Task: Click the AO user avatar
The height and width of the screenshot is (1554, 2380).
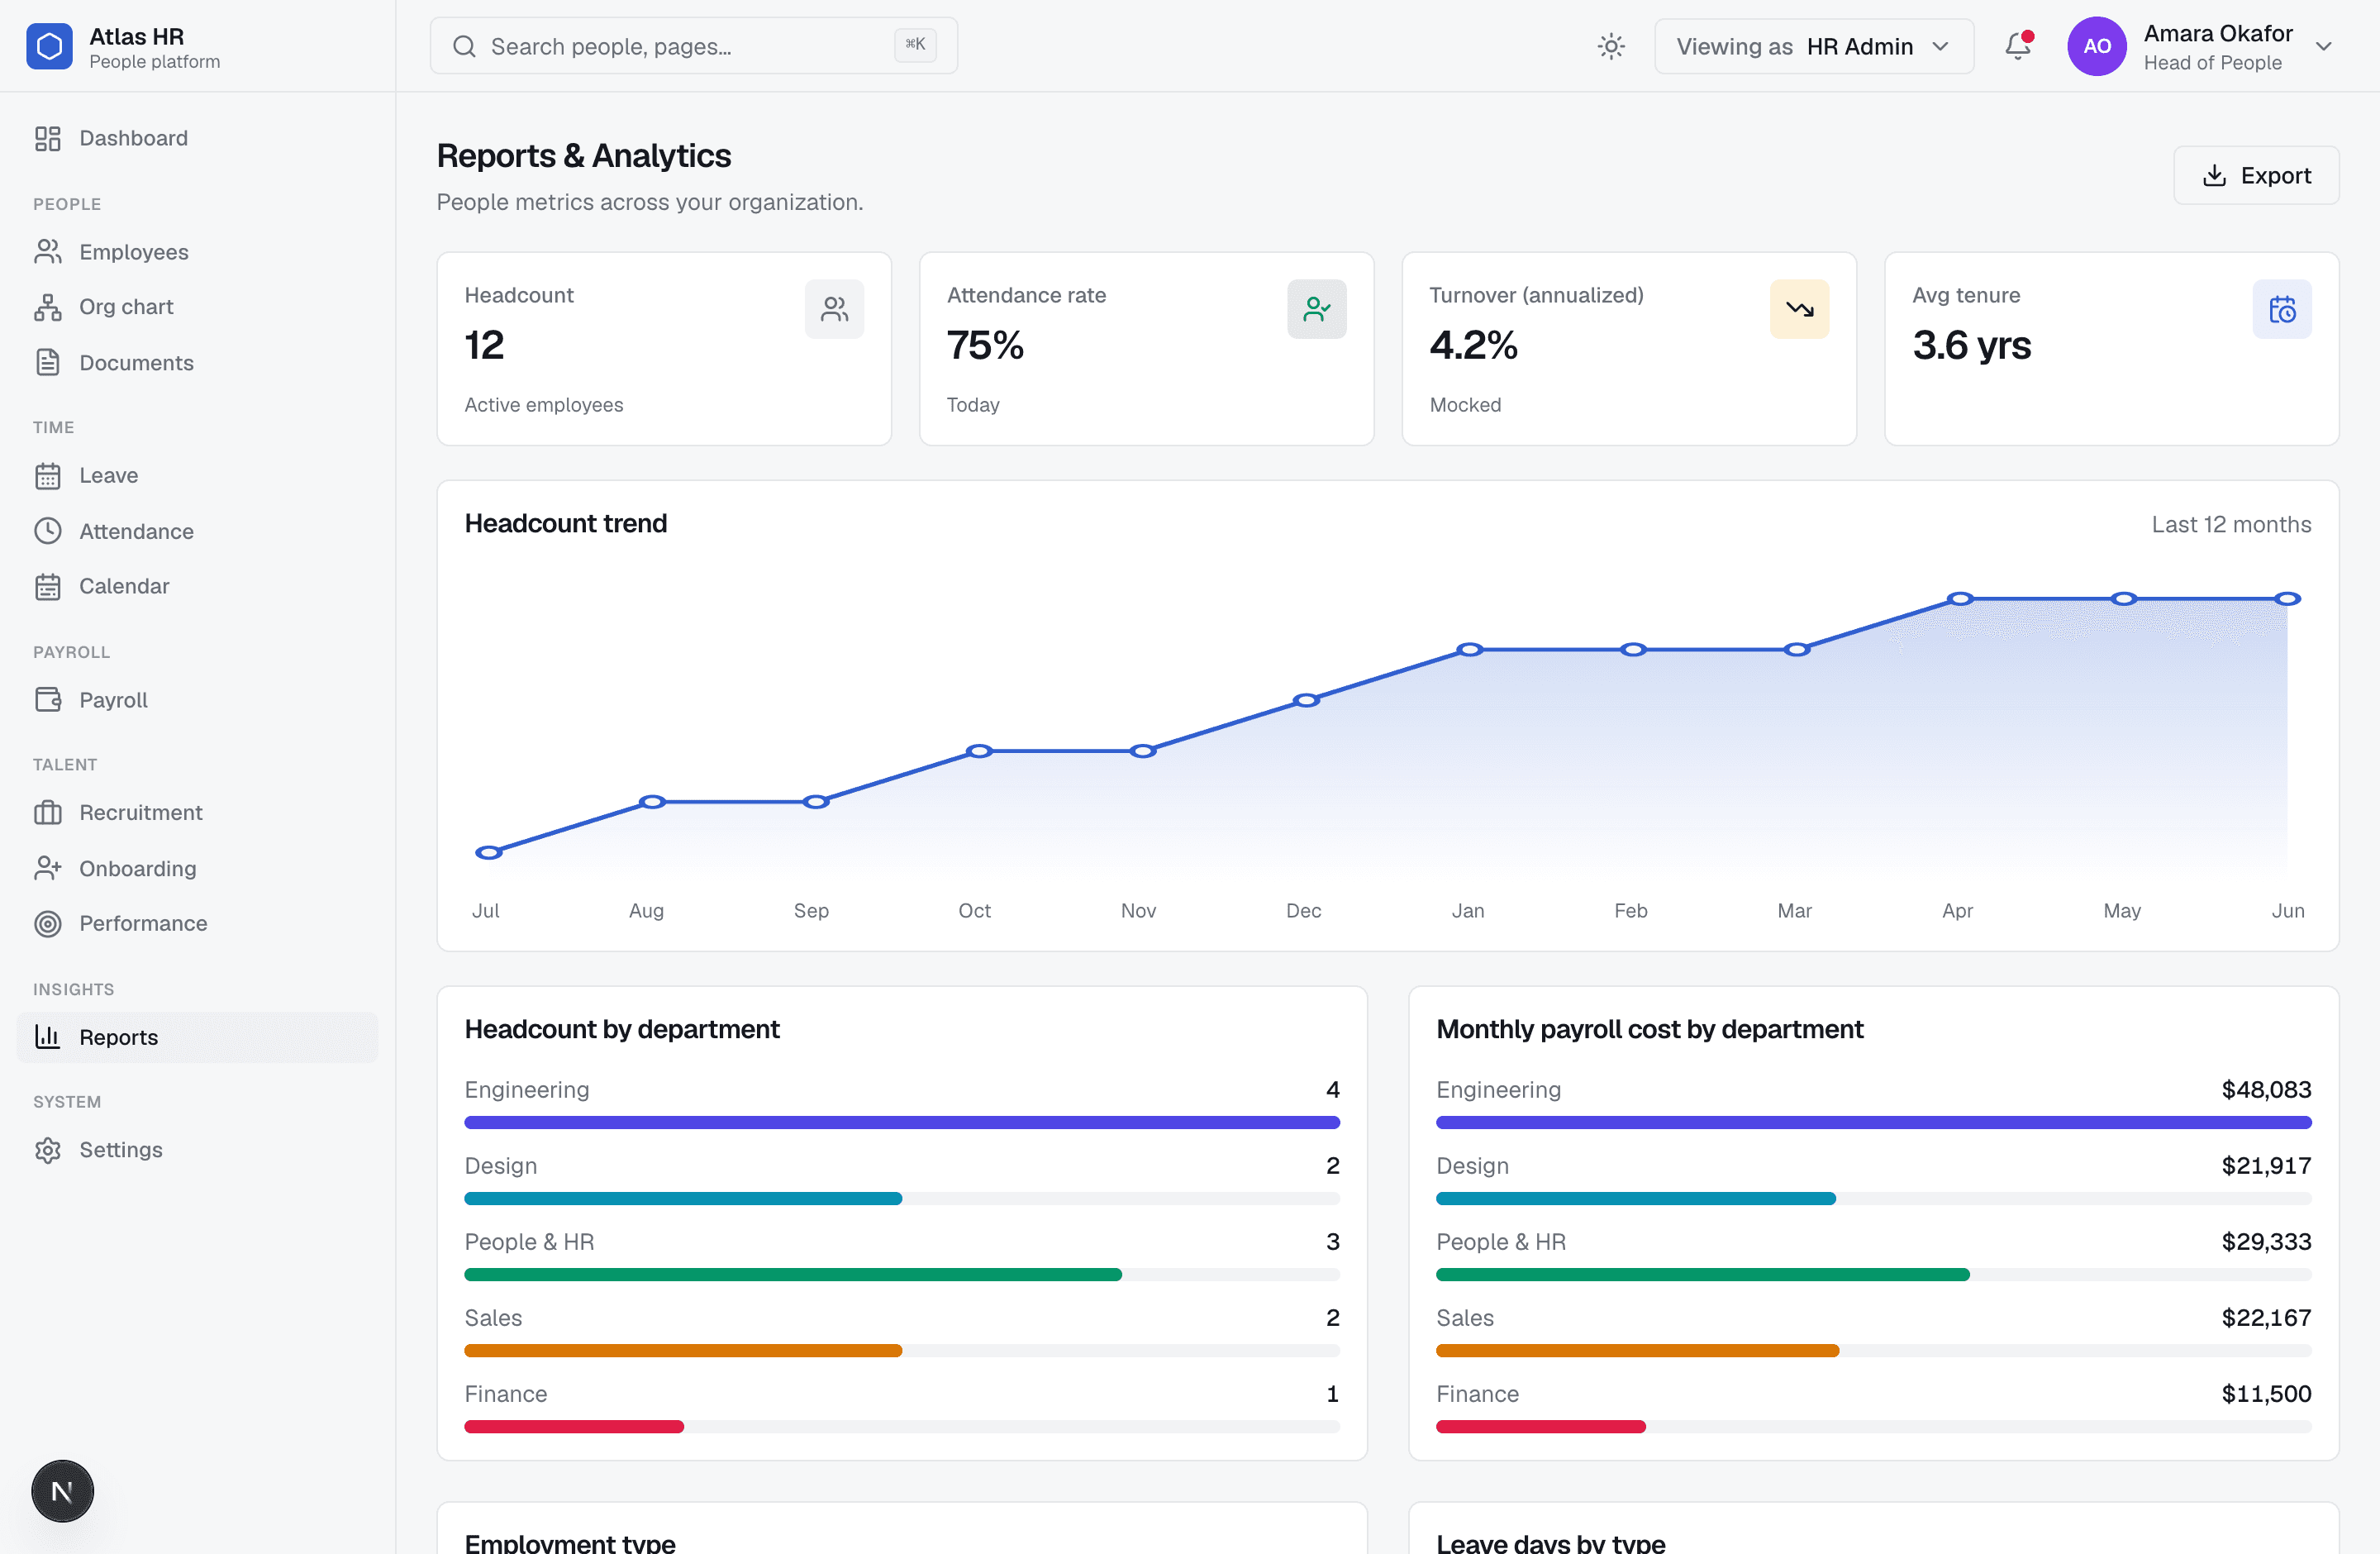Action: point(2096,46)
